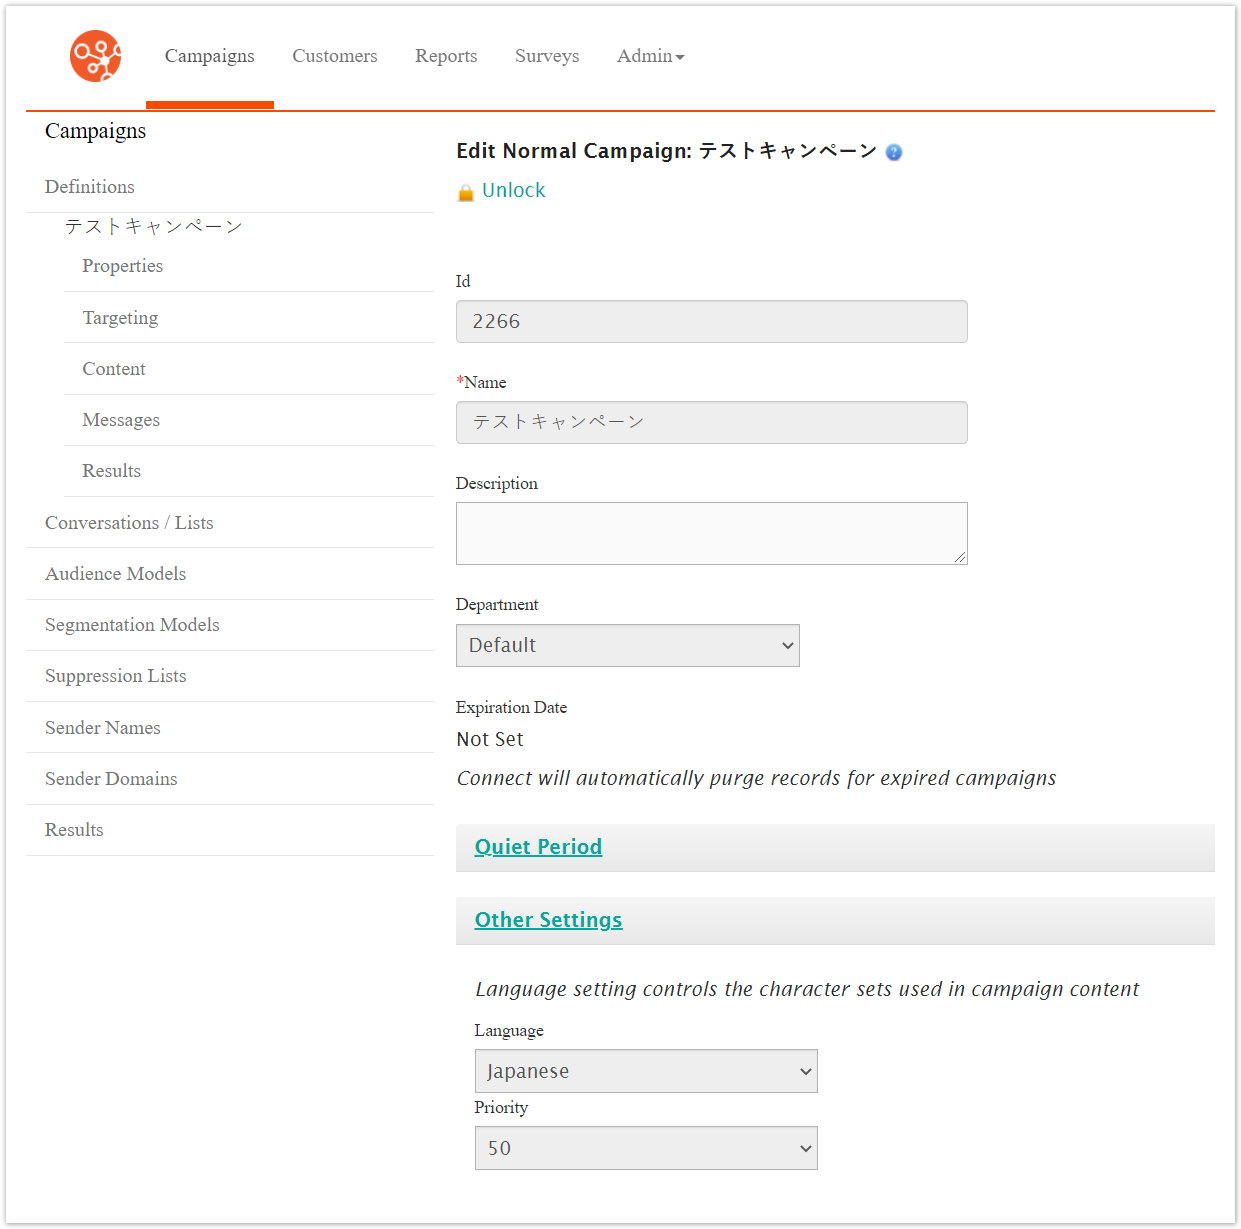
Task: Click into the Description text area
Action: tap(711, 533)
